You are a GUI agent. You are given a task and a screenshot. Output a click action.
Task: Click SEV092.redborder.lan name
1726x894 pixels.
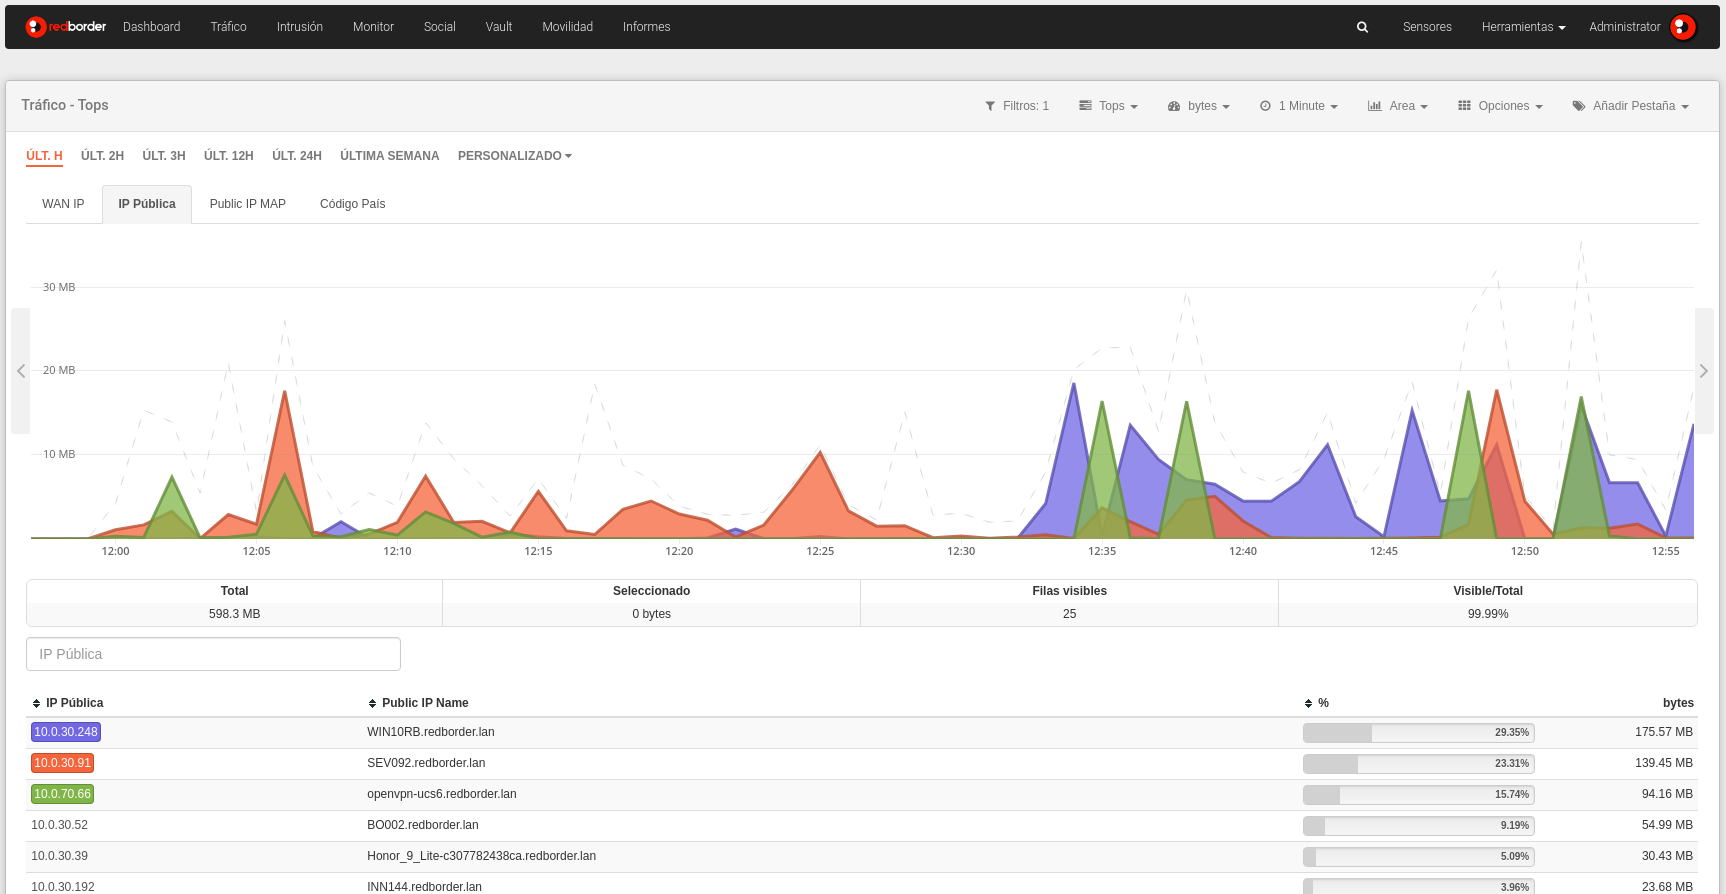[426, 763]
